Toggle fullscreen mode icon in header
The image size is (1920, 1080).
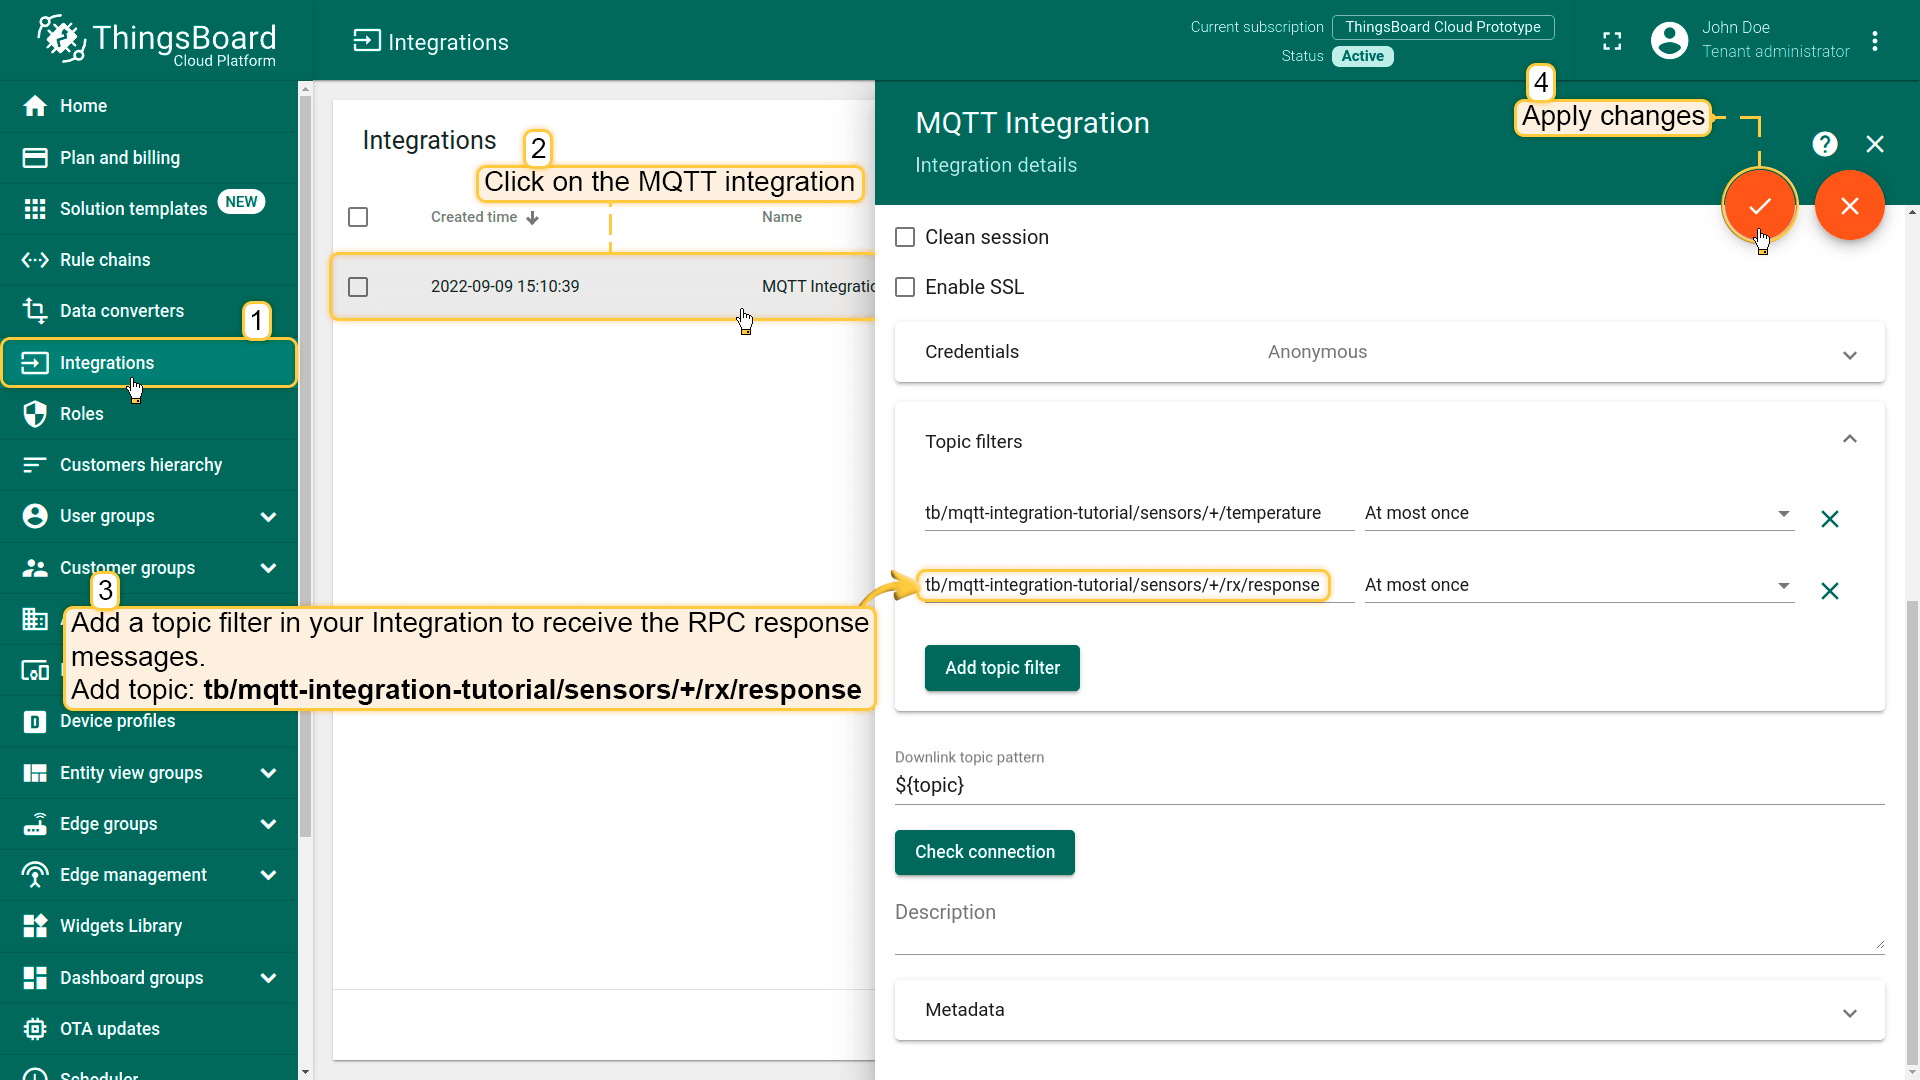click(x=1612, y=41)
